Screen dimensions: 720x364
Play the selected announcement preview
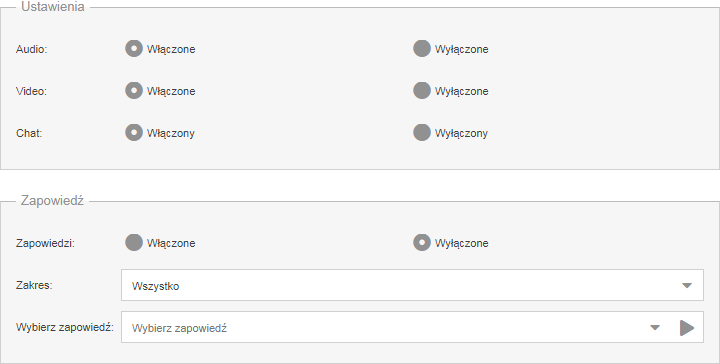pyautogui.click(x=687, y=328)
